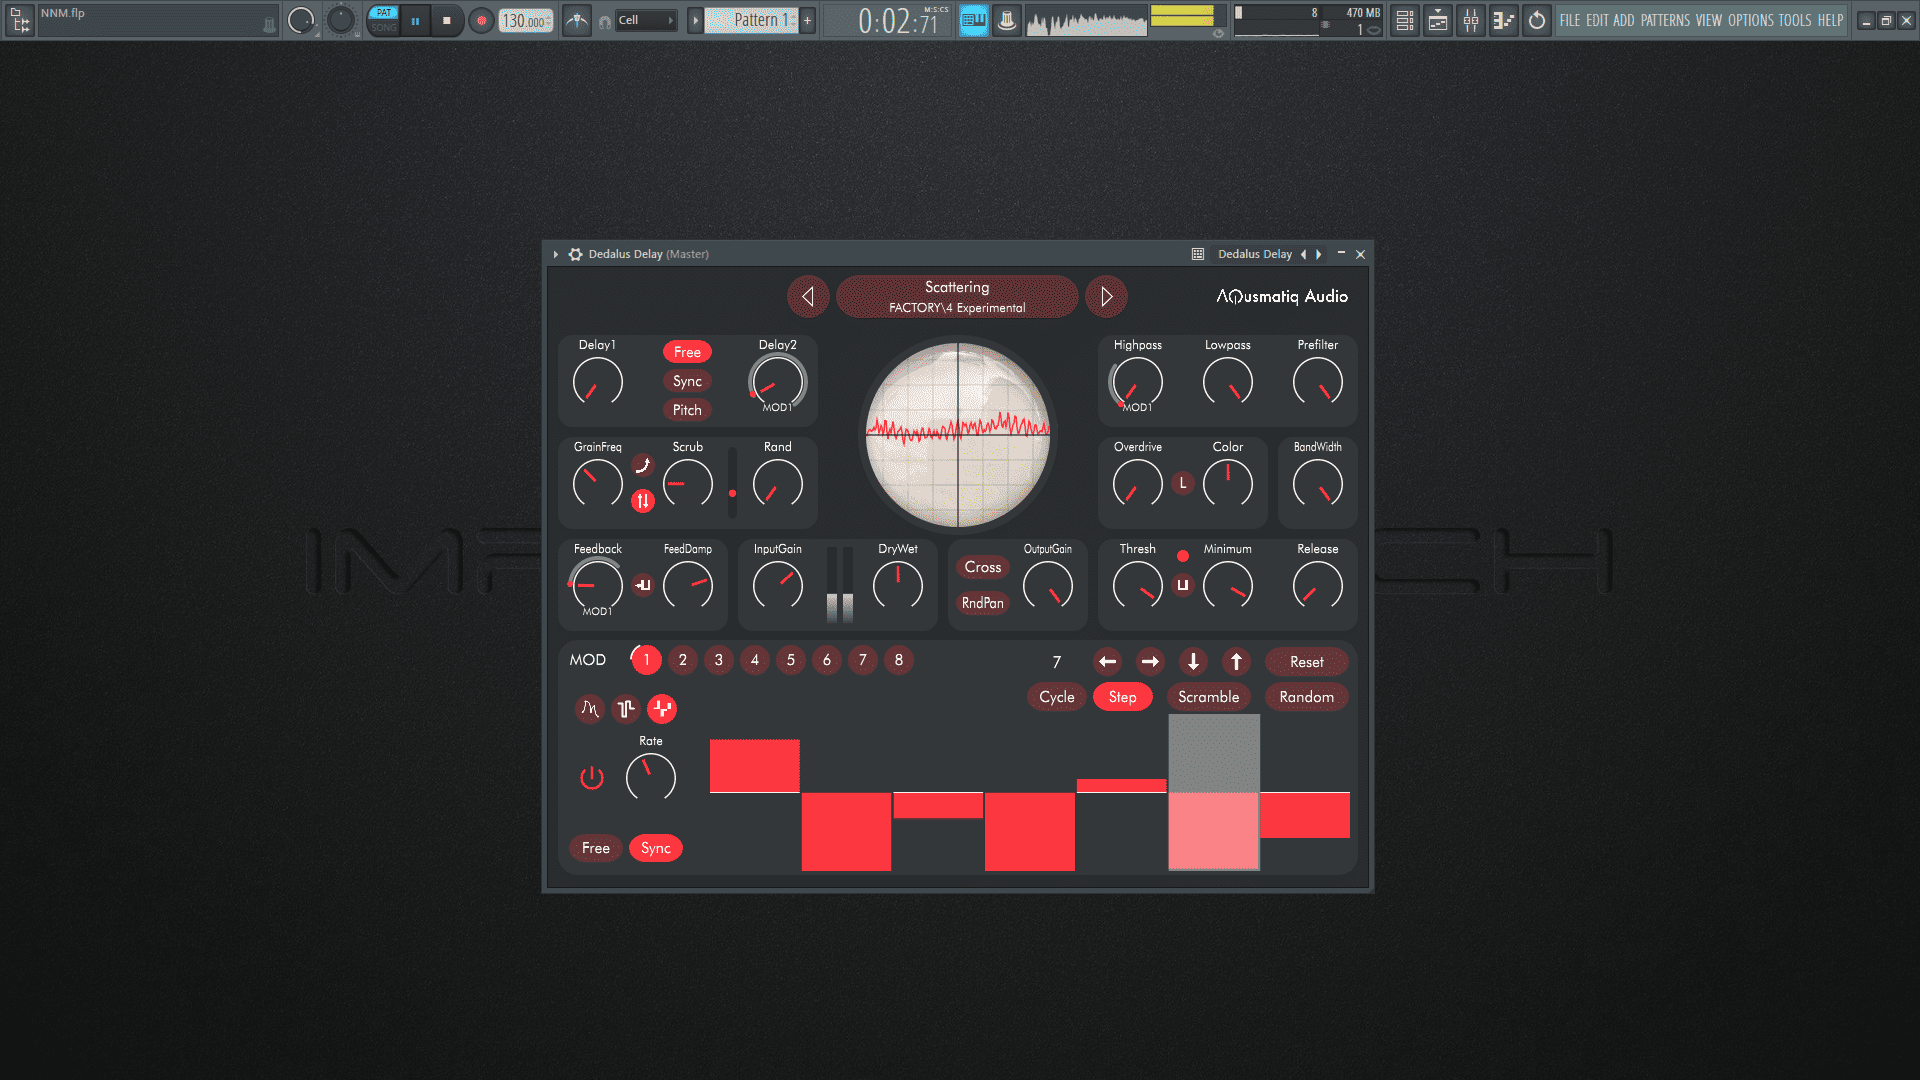
Task: Open the Cell snap dropdown
Action: coord(645,20)
